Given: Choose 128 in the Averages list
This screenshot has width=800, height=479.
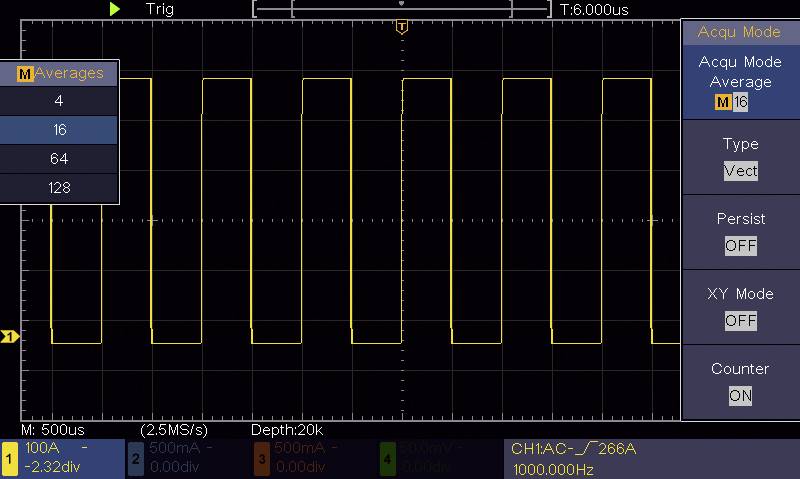Looking at the screenshot, I should click(59, 188).
